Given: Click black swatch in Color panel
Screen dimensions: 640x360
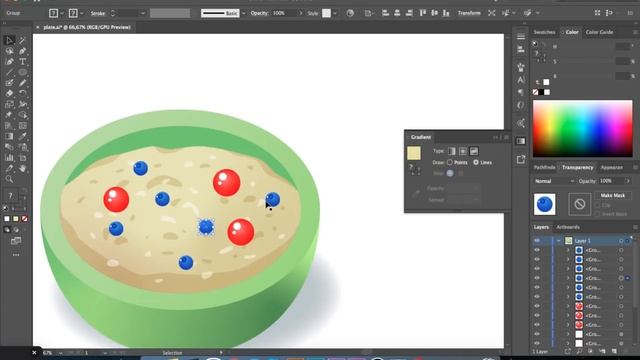Looking at the screenshot, I should (541, 92).
